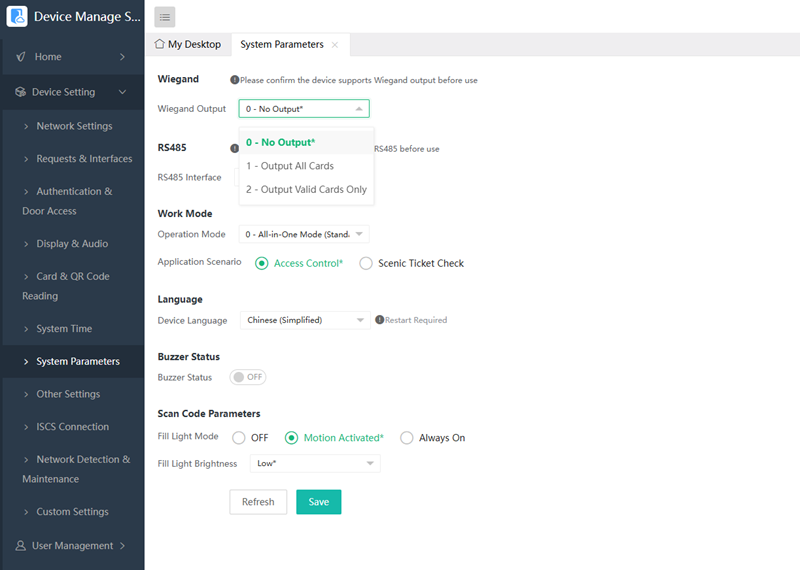Click the house icon on My Desktop tab

tap(160, 44)
